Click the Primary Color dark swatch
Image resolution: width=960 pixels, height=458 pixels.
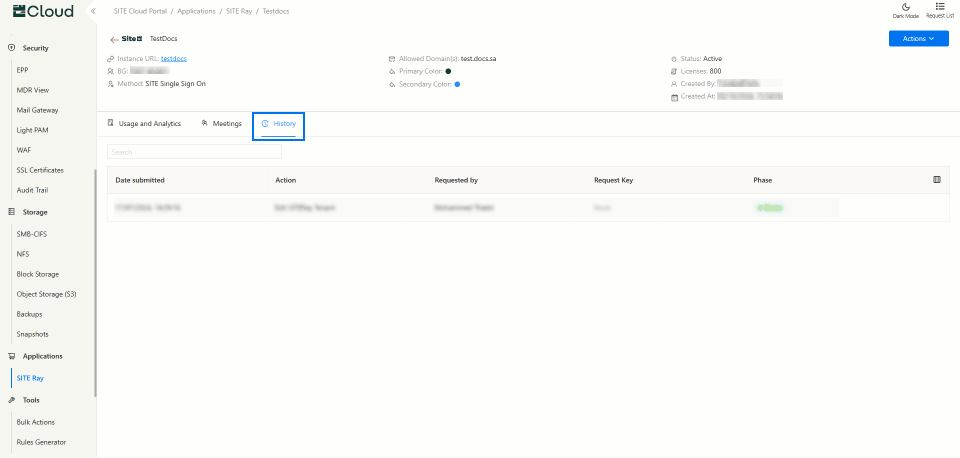pyautogui.click(x=447, y=71)
